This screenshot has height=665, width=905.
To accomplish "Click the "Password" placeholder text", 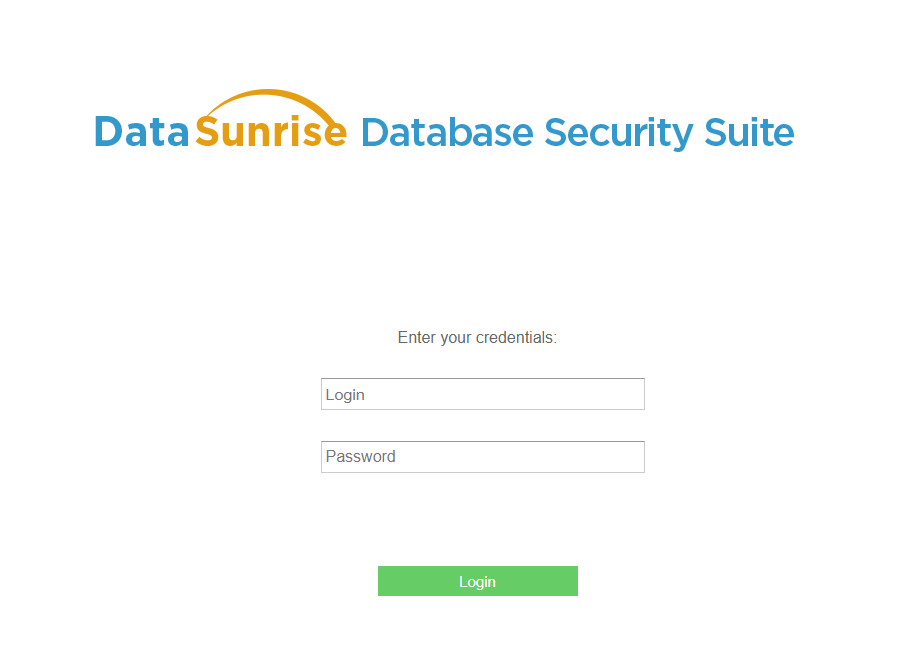I will pos(361,457).
